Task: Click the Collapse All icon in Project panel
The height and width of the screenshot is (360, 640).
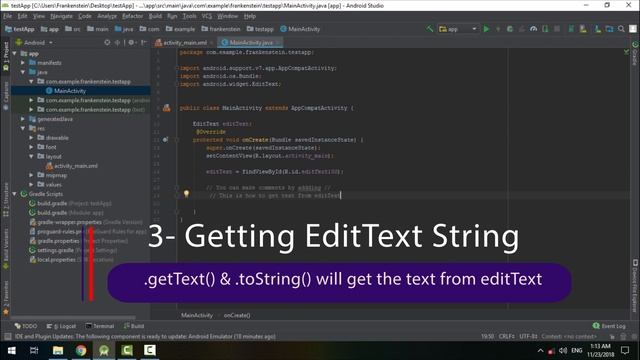Action: (x=118, y=42)
